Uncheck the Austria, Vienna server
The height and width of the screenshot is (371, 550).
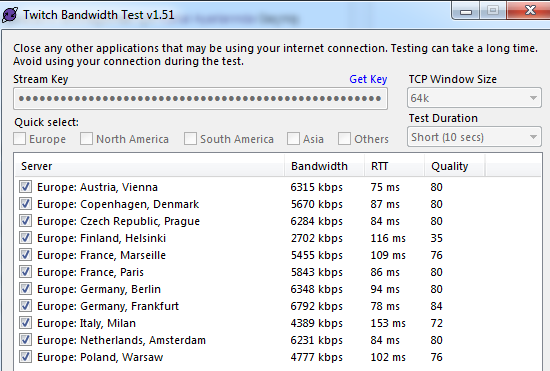[26, 187]
